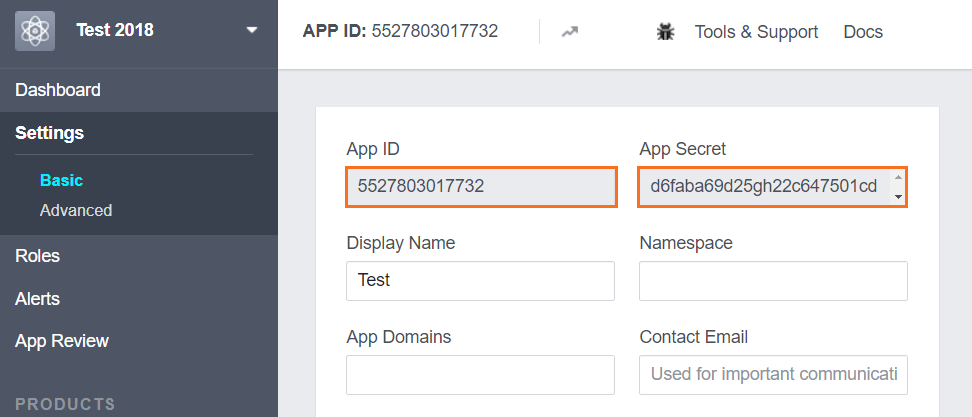Click the Test 2018 app name
The image size is (972, 417).
[x=115, y=30]
